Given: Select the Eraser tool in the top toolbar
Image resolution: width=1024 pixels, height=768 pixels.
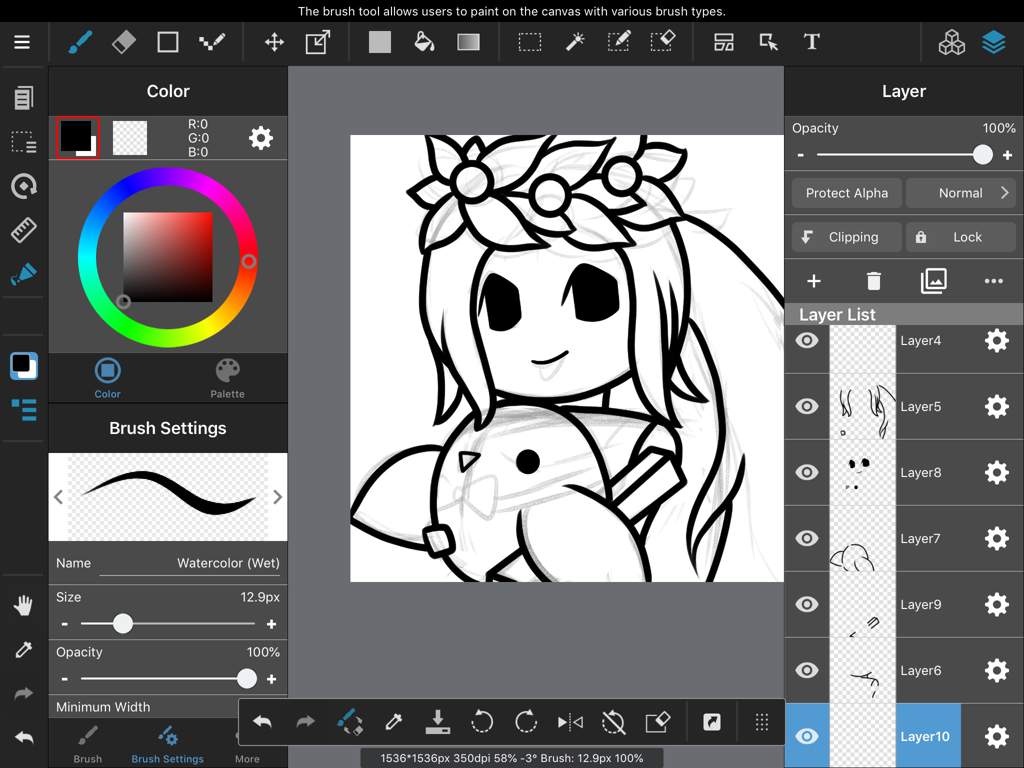Looking at the screenshot, I should coord(124,42).
